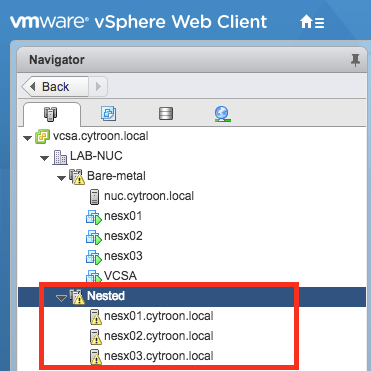
Task: Select the LAB-NUC datacenter
Action: pyautogui.click(x=96, y=156)
